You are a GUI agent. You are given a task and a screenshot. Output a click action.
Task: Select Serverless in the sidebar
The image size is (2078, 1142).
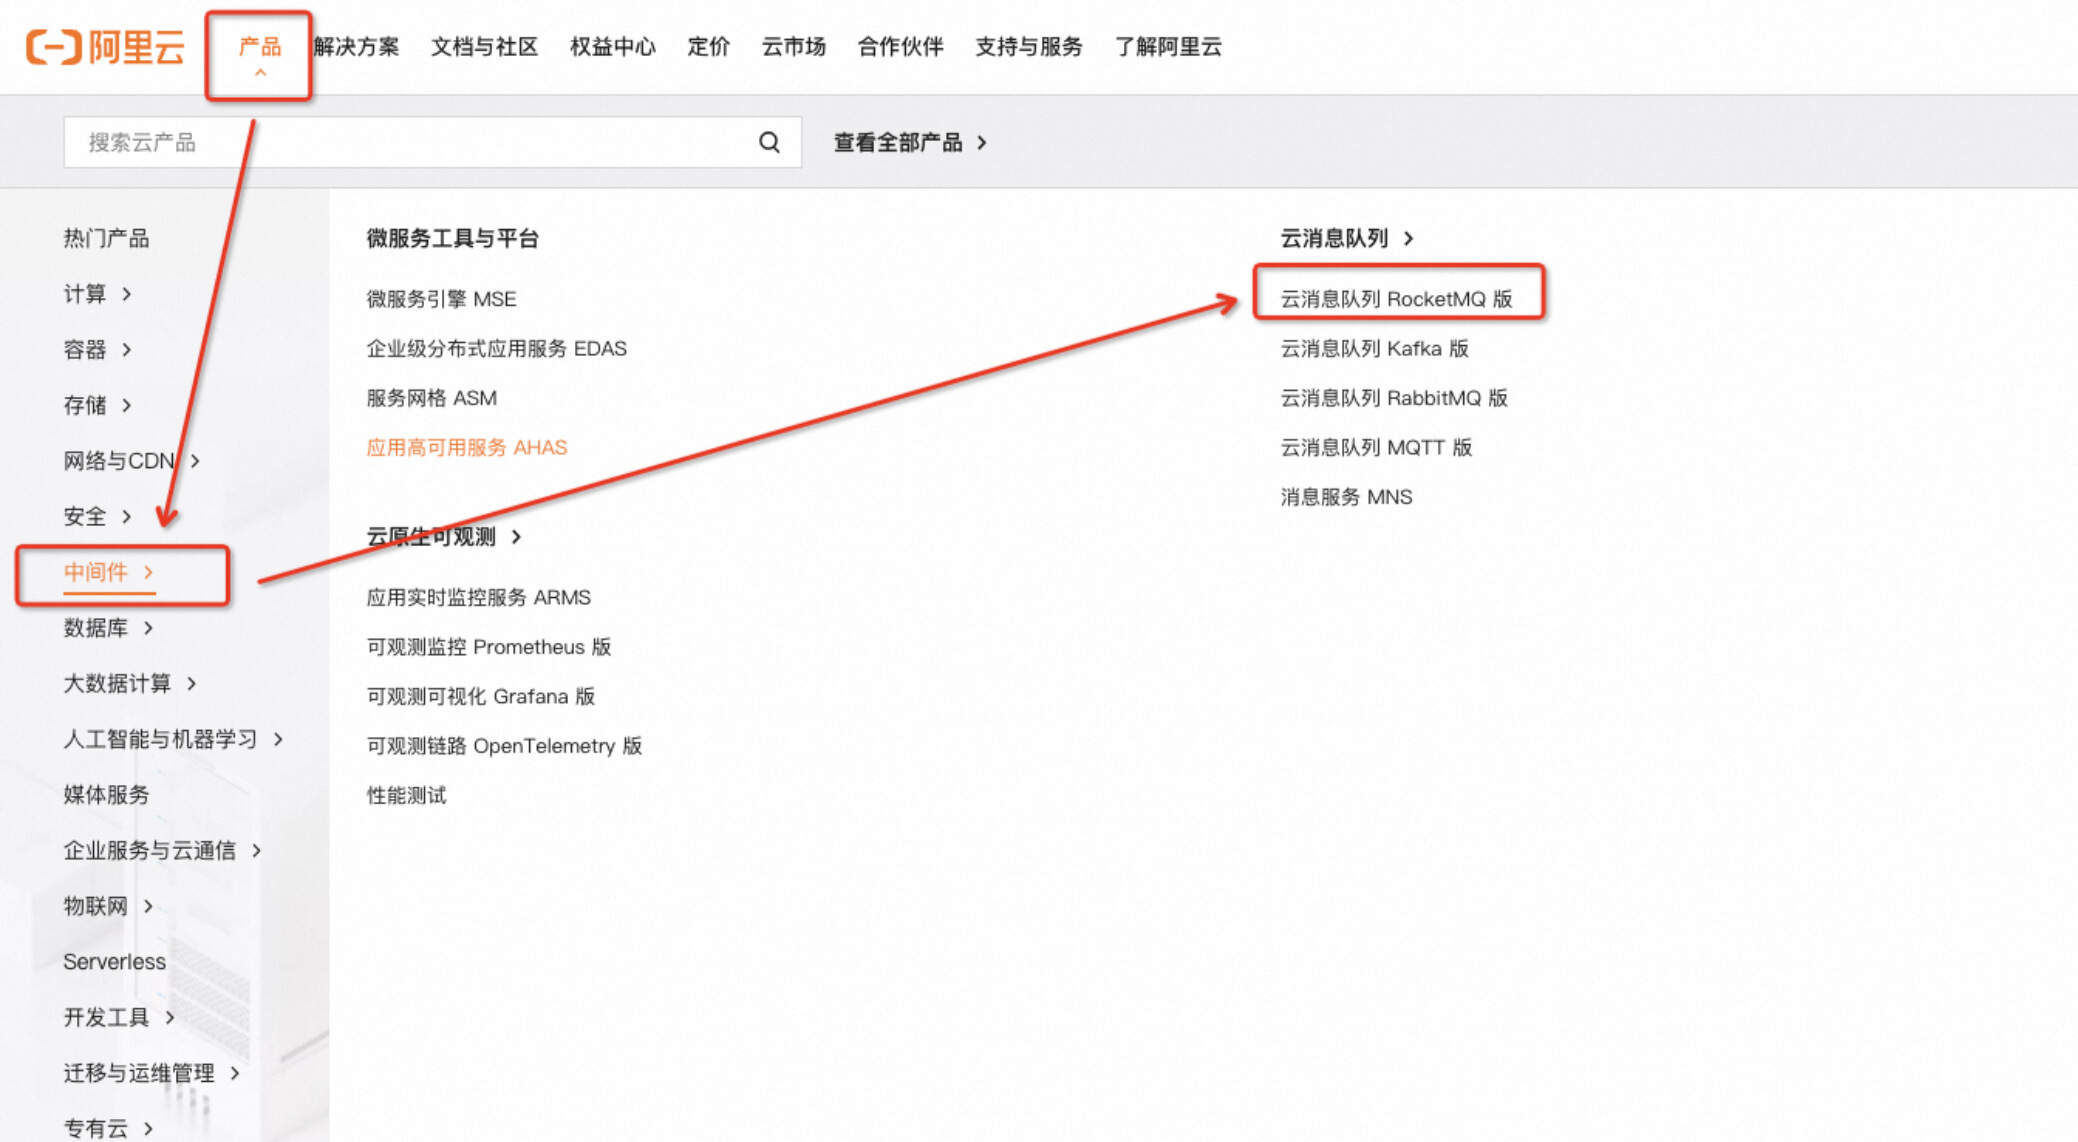114,961
